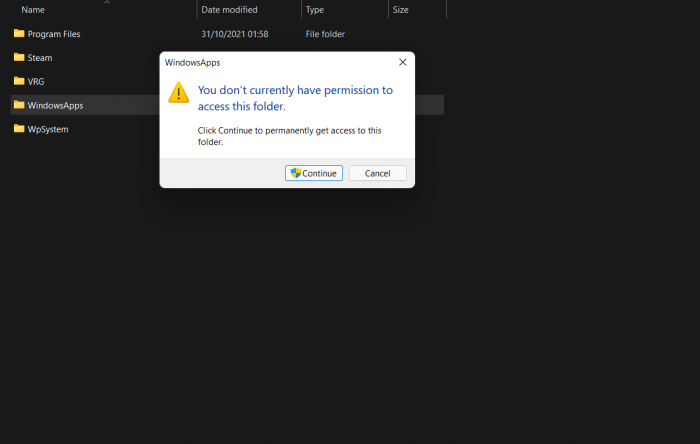700x444 pixels.
Task: Select the Program Files folder icon
Action: pos(19,33)
